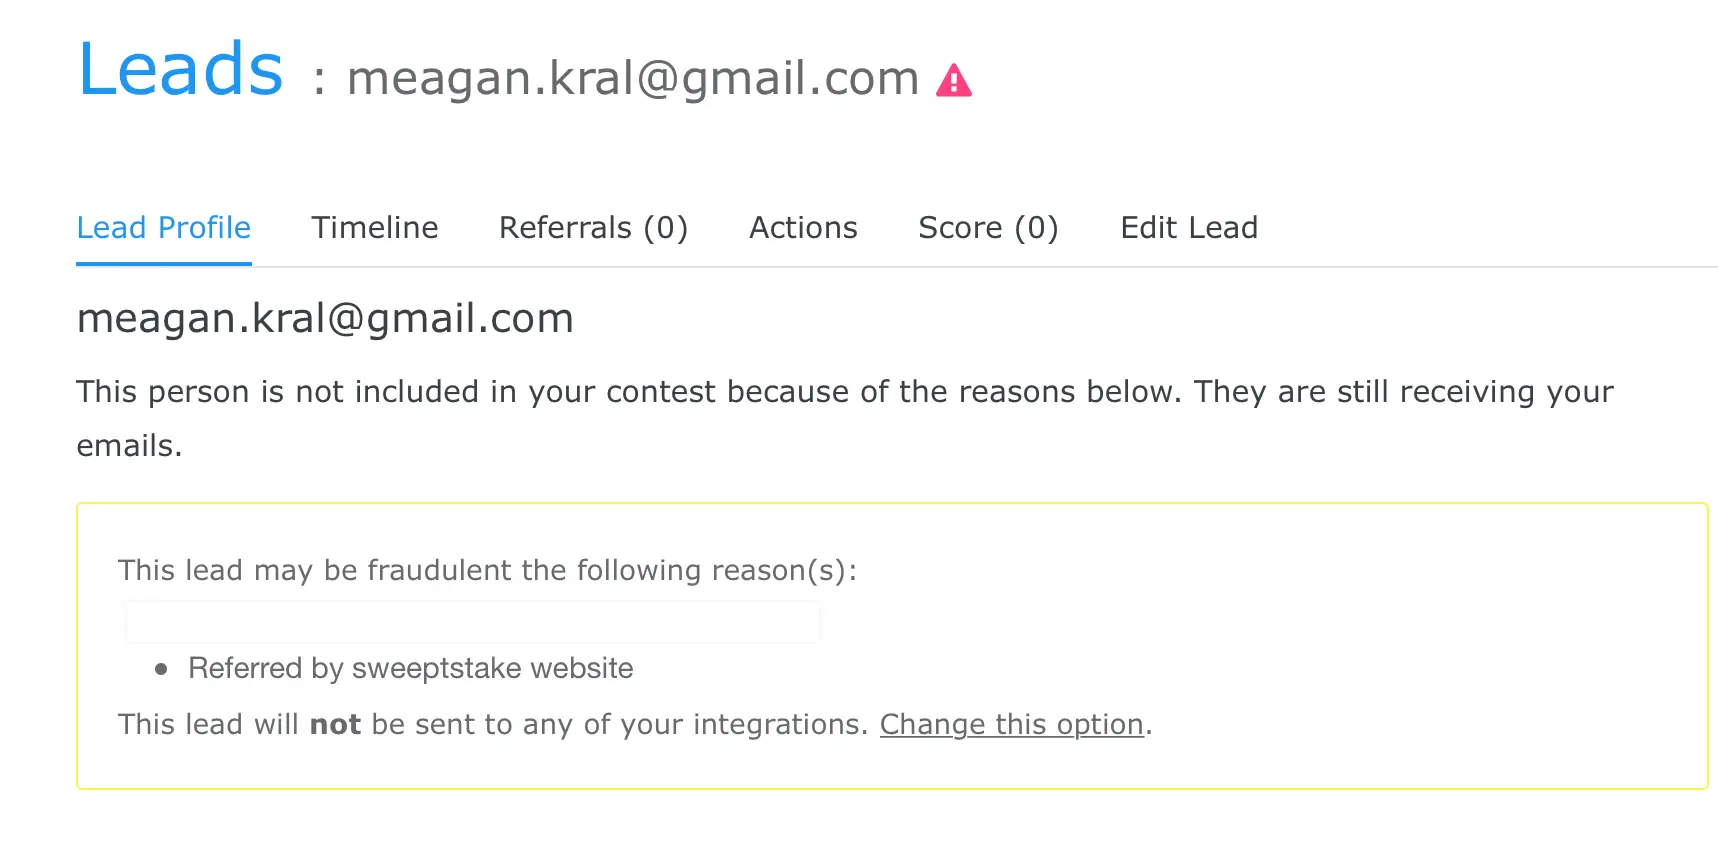Viewport: 1718px width, 852px height.
Task: Click the Referred by sweeptstake website reason
Action: coord(410,668)
